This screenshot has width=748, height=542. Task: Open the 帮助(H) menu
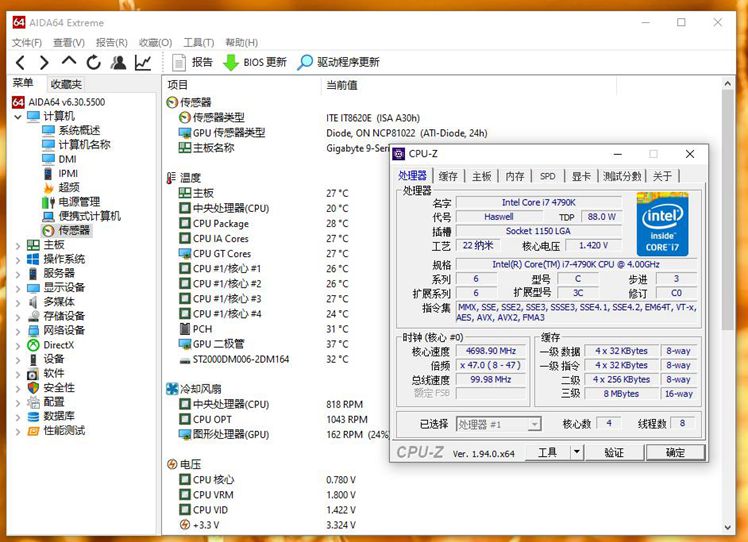tap(242, 42)
